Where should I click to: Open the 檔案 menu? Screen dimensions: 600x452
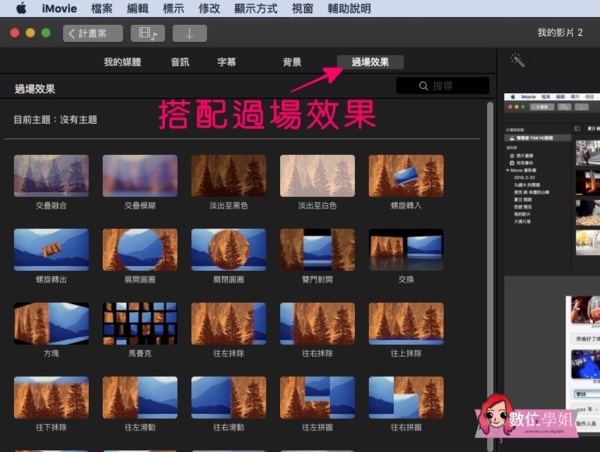pyautogui.click(x=102, y=8)
